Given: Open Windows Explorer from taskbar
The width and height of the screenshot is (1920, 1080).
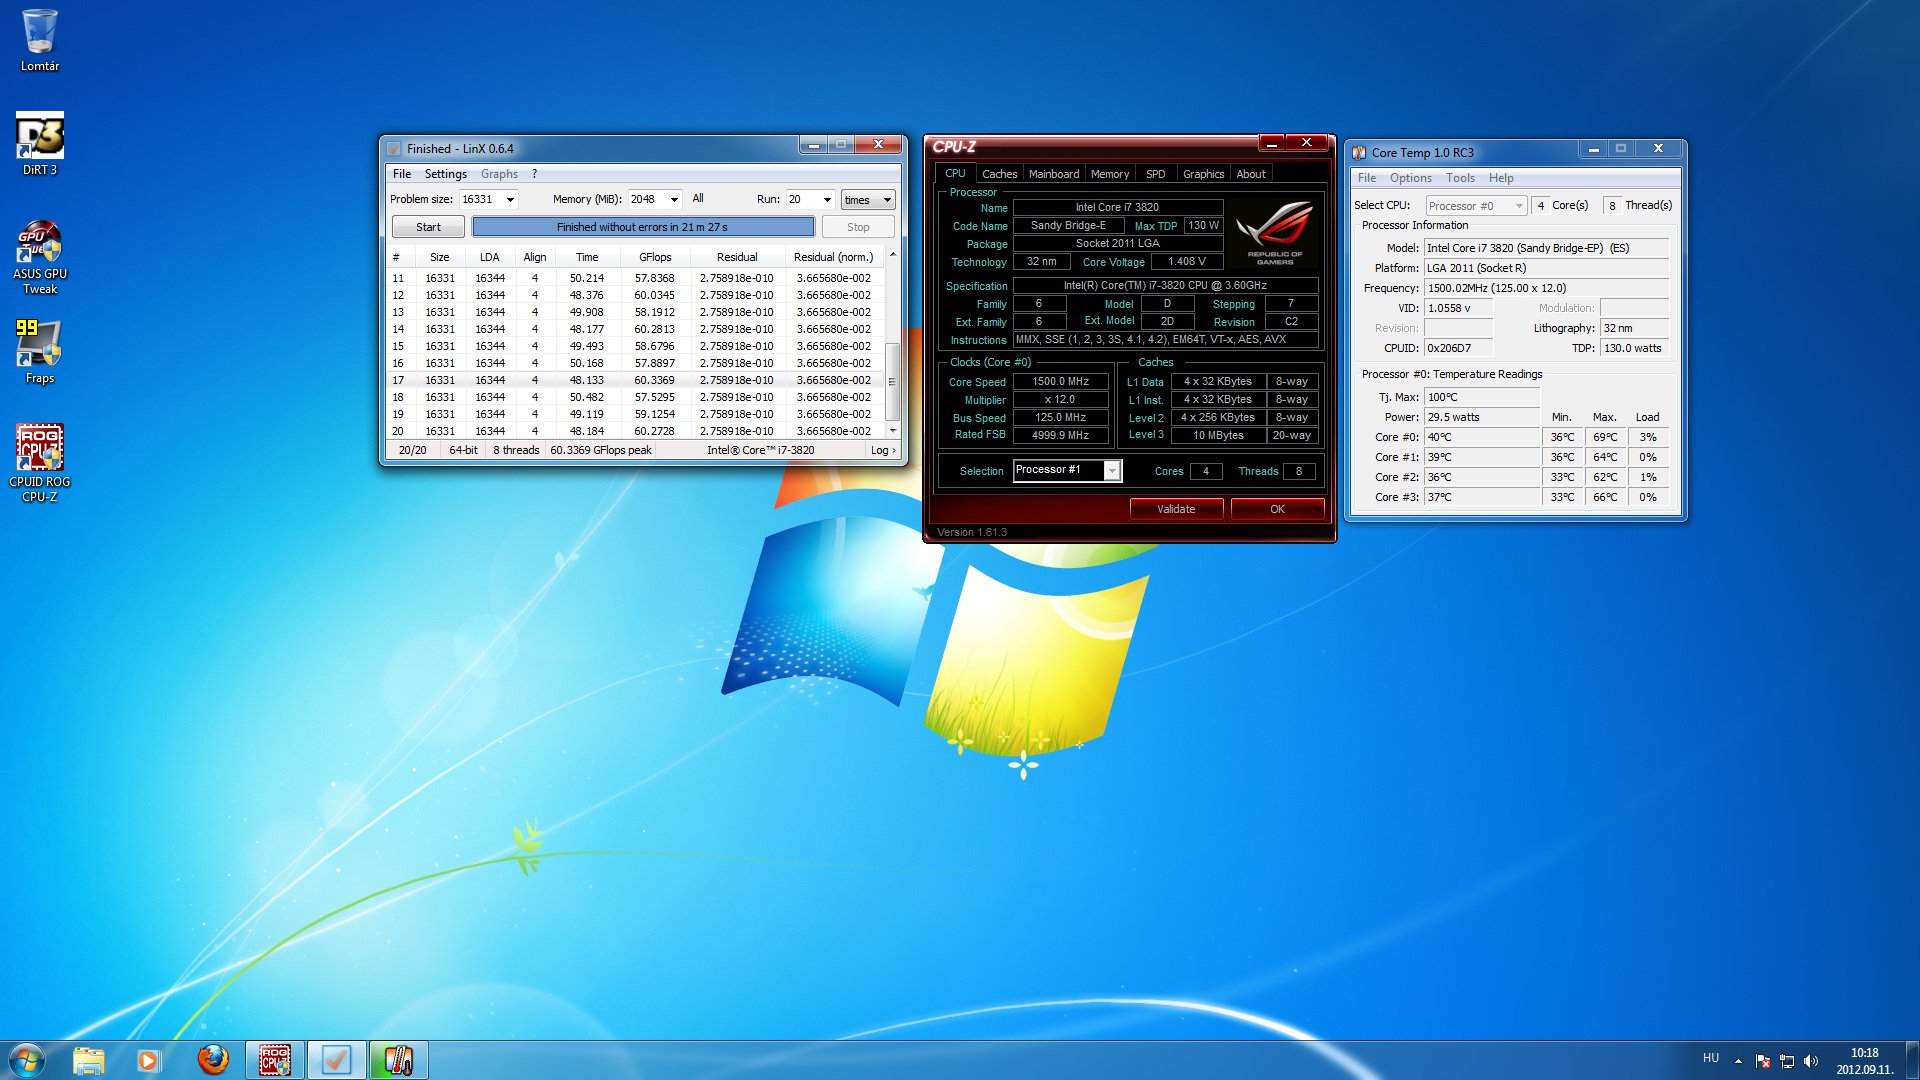Looking at the screenshot, I should (88, 1060).
